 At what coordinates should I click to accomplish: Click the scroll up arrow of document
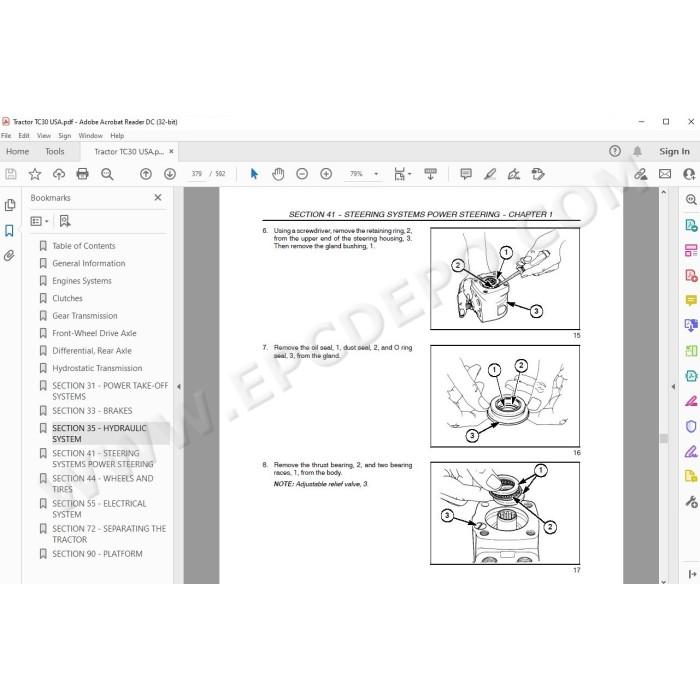pyautogui.click(x=663, y=192)
